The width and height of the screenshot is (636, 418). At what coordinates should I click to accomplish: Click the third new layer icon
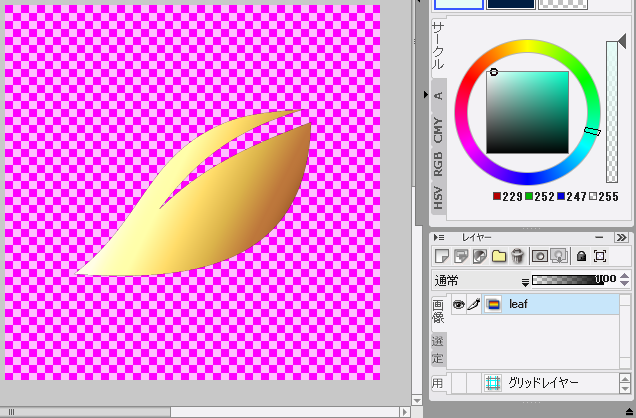click(x=479, y=257)
